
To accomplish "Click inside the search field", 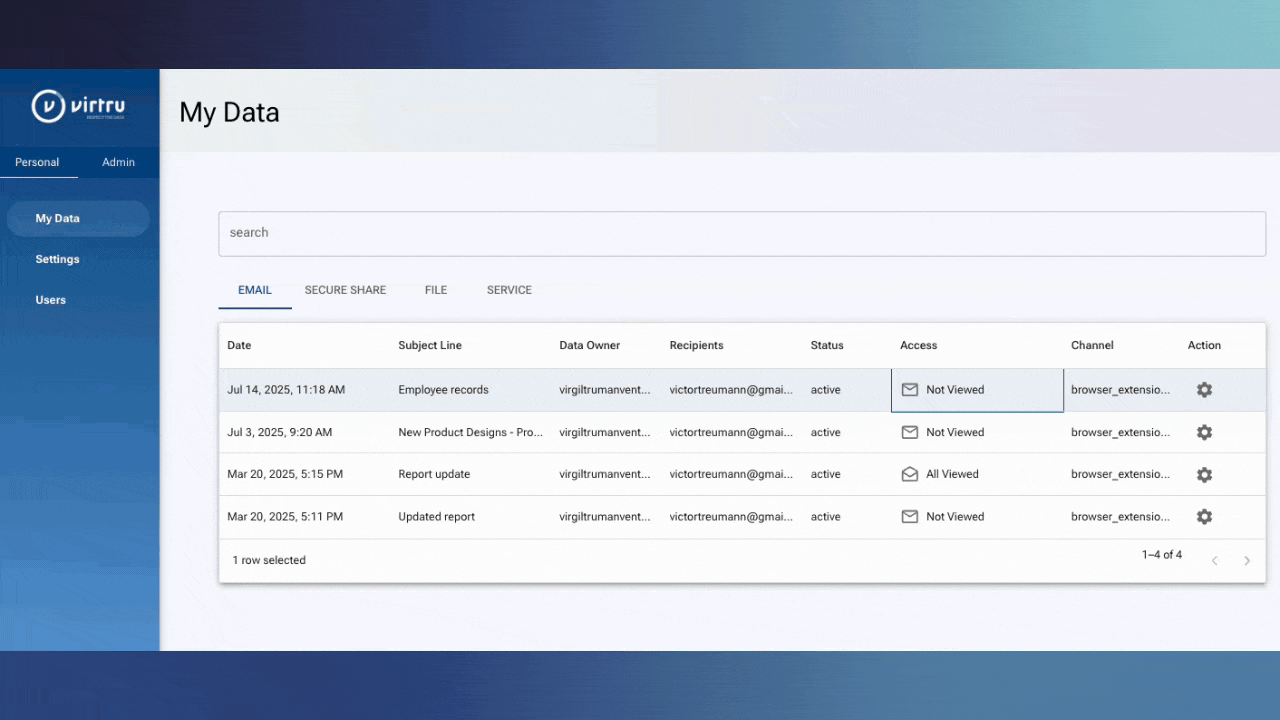I will click(x=742, y=232).
